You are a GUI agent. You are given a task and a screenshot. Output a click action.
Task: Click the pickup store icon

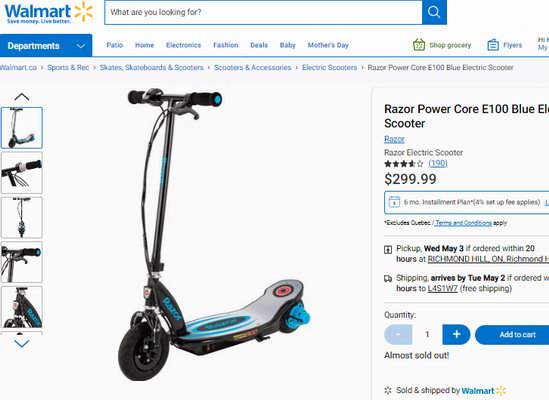coord(388,249)
